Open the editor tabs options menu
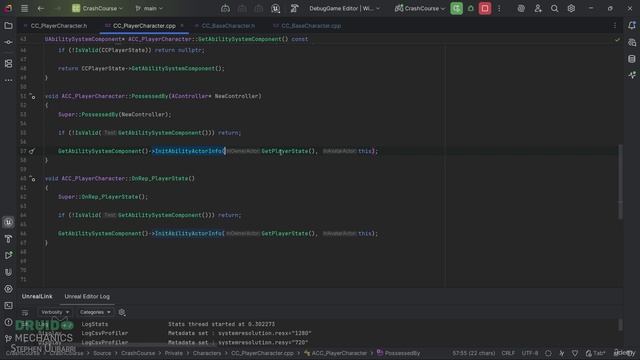640x360 pixels. pos(615,26)
